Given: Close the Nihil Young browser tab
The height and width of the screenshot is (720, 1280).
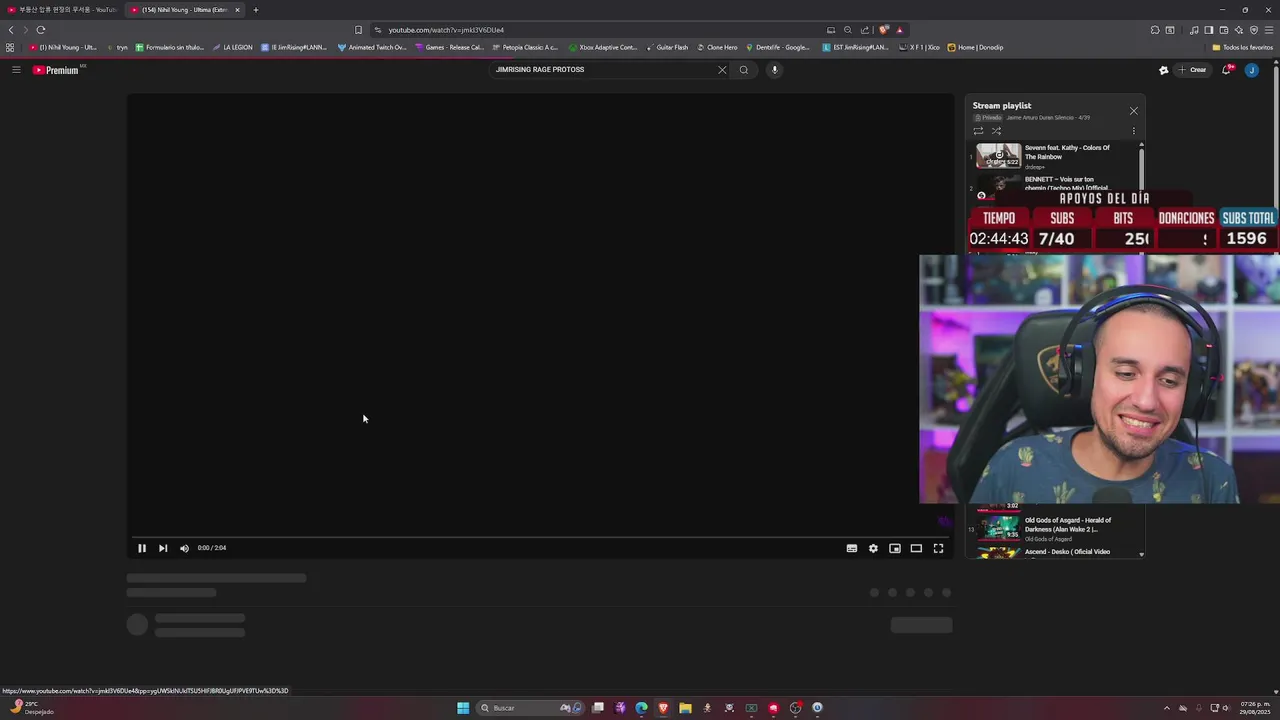Looking at the screenshot, I should tap(237, 10).
